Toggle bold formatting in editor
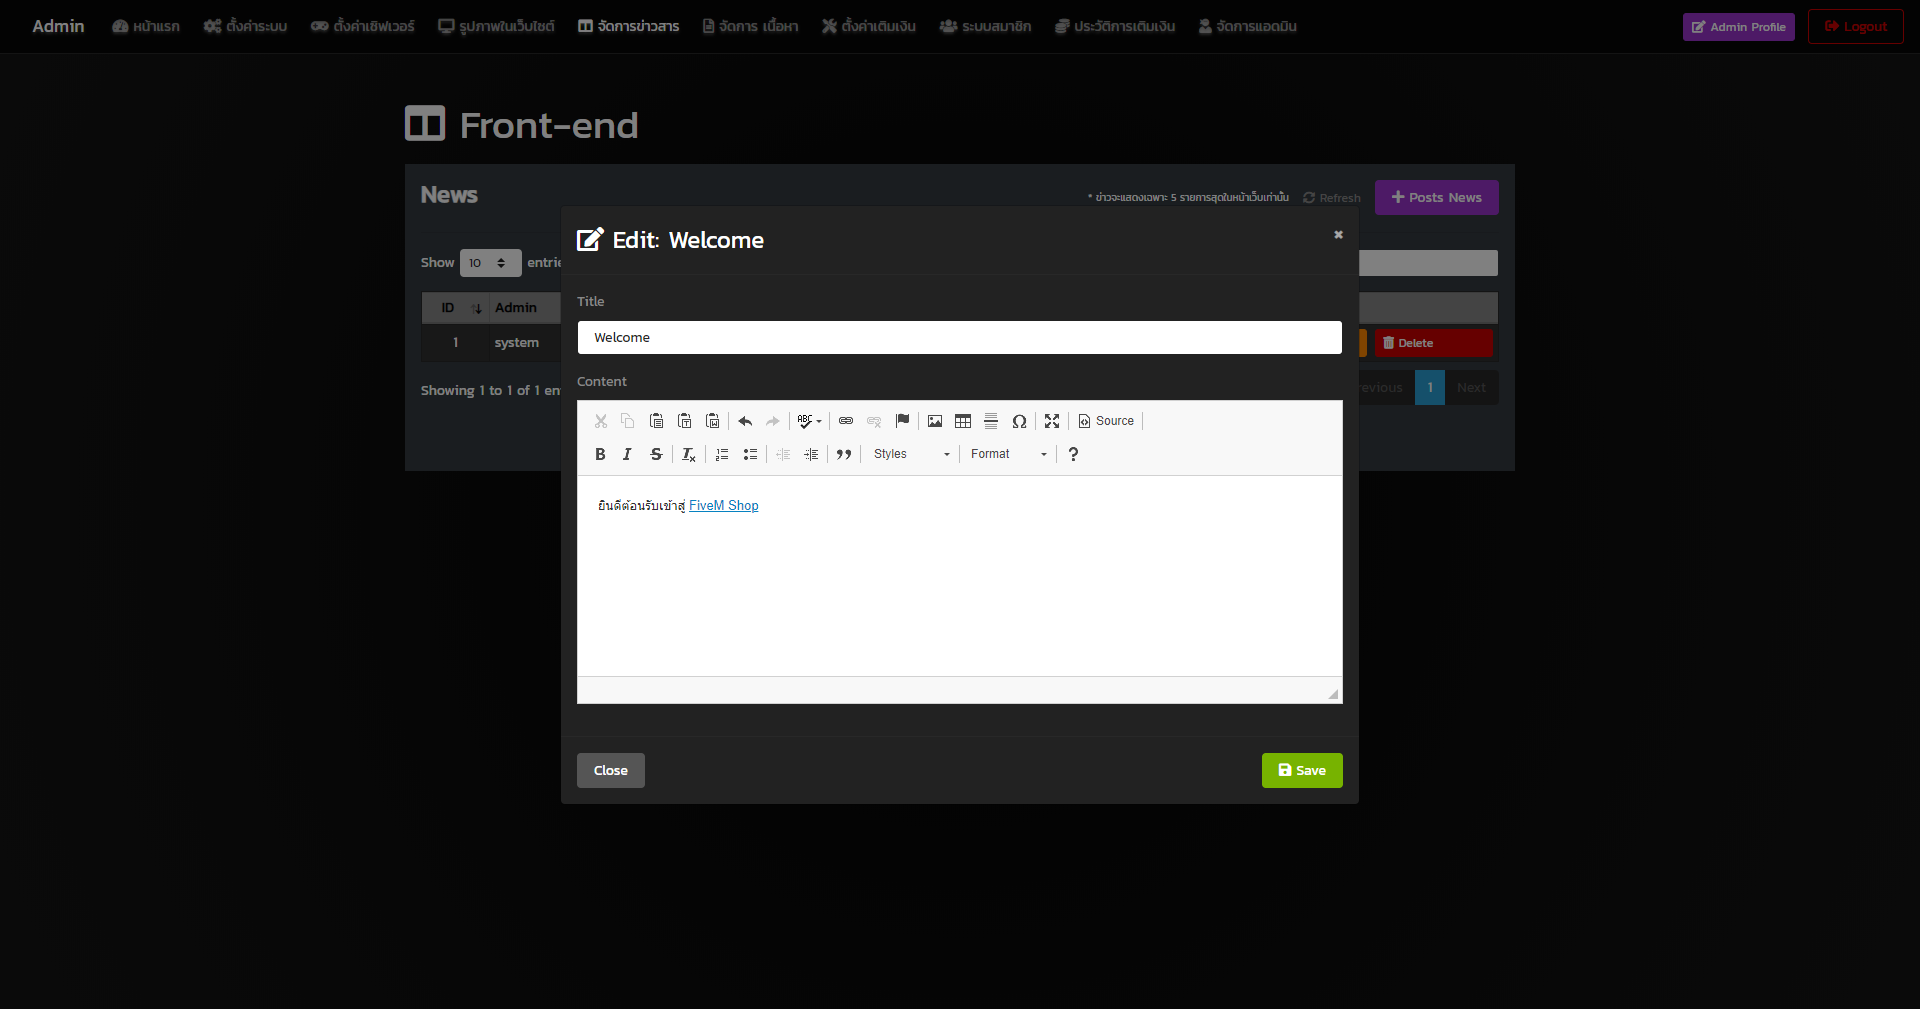Screen dimensions: 1920x1009 point(600,454)
